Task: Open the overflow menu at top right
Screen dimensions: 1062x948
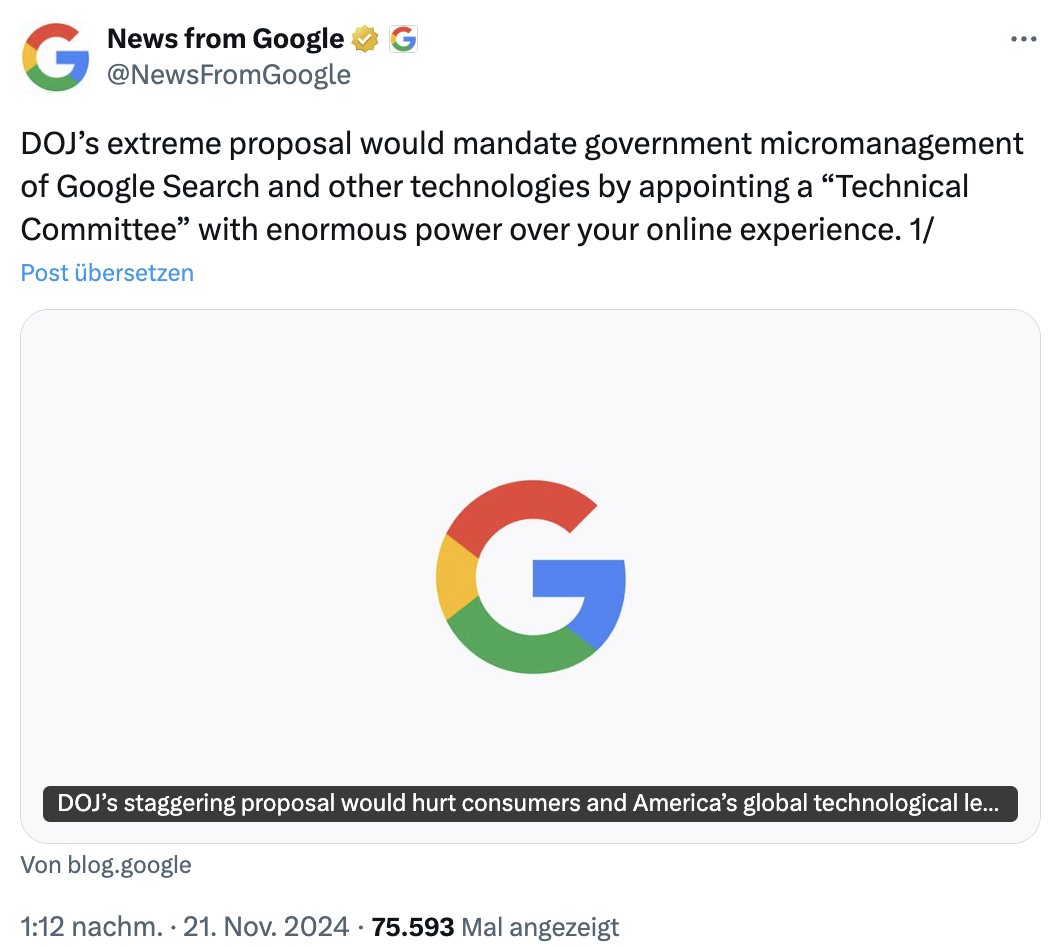Action: [1025, 38]
